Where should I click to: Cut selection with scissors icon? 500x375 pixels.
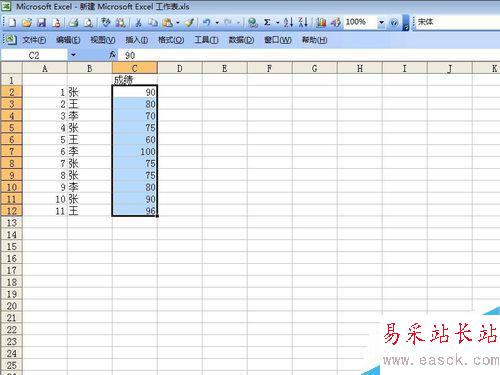pos(138,22)
